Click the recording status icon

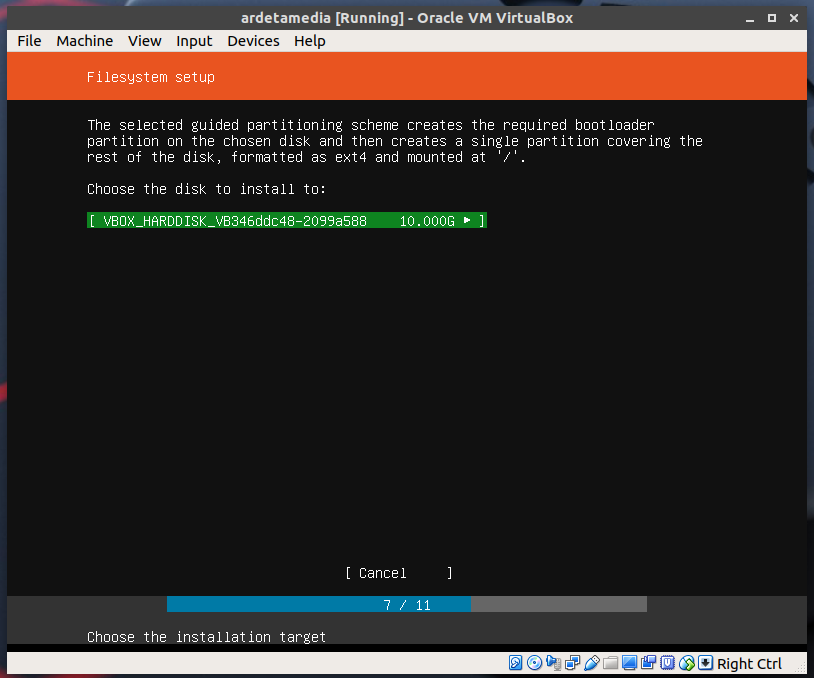[x=649, y=663]
